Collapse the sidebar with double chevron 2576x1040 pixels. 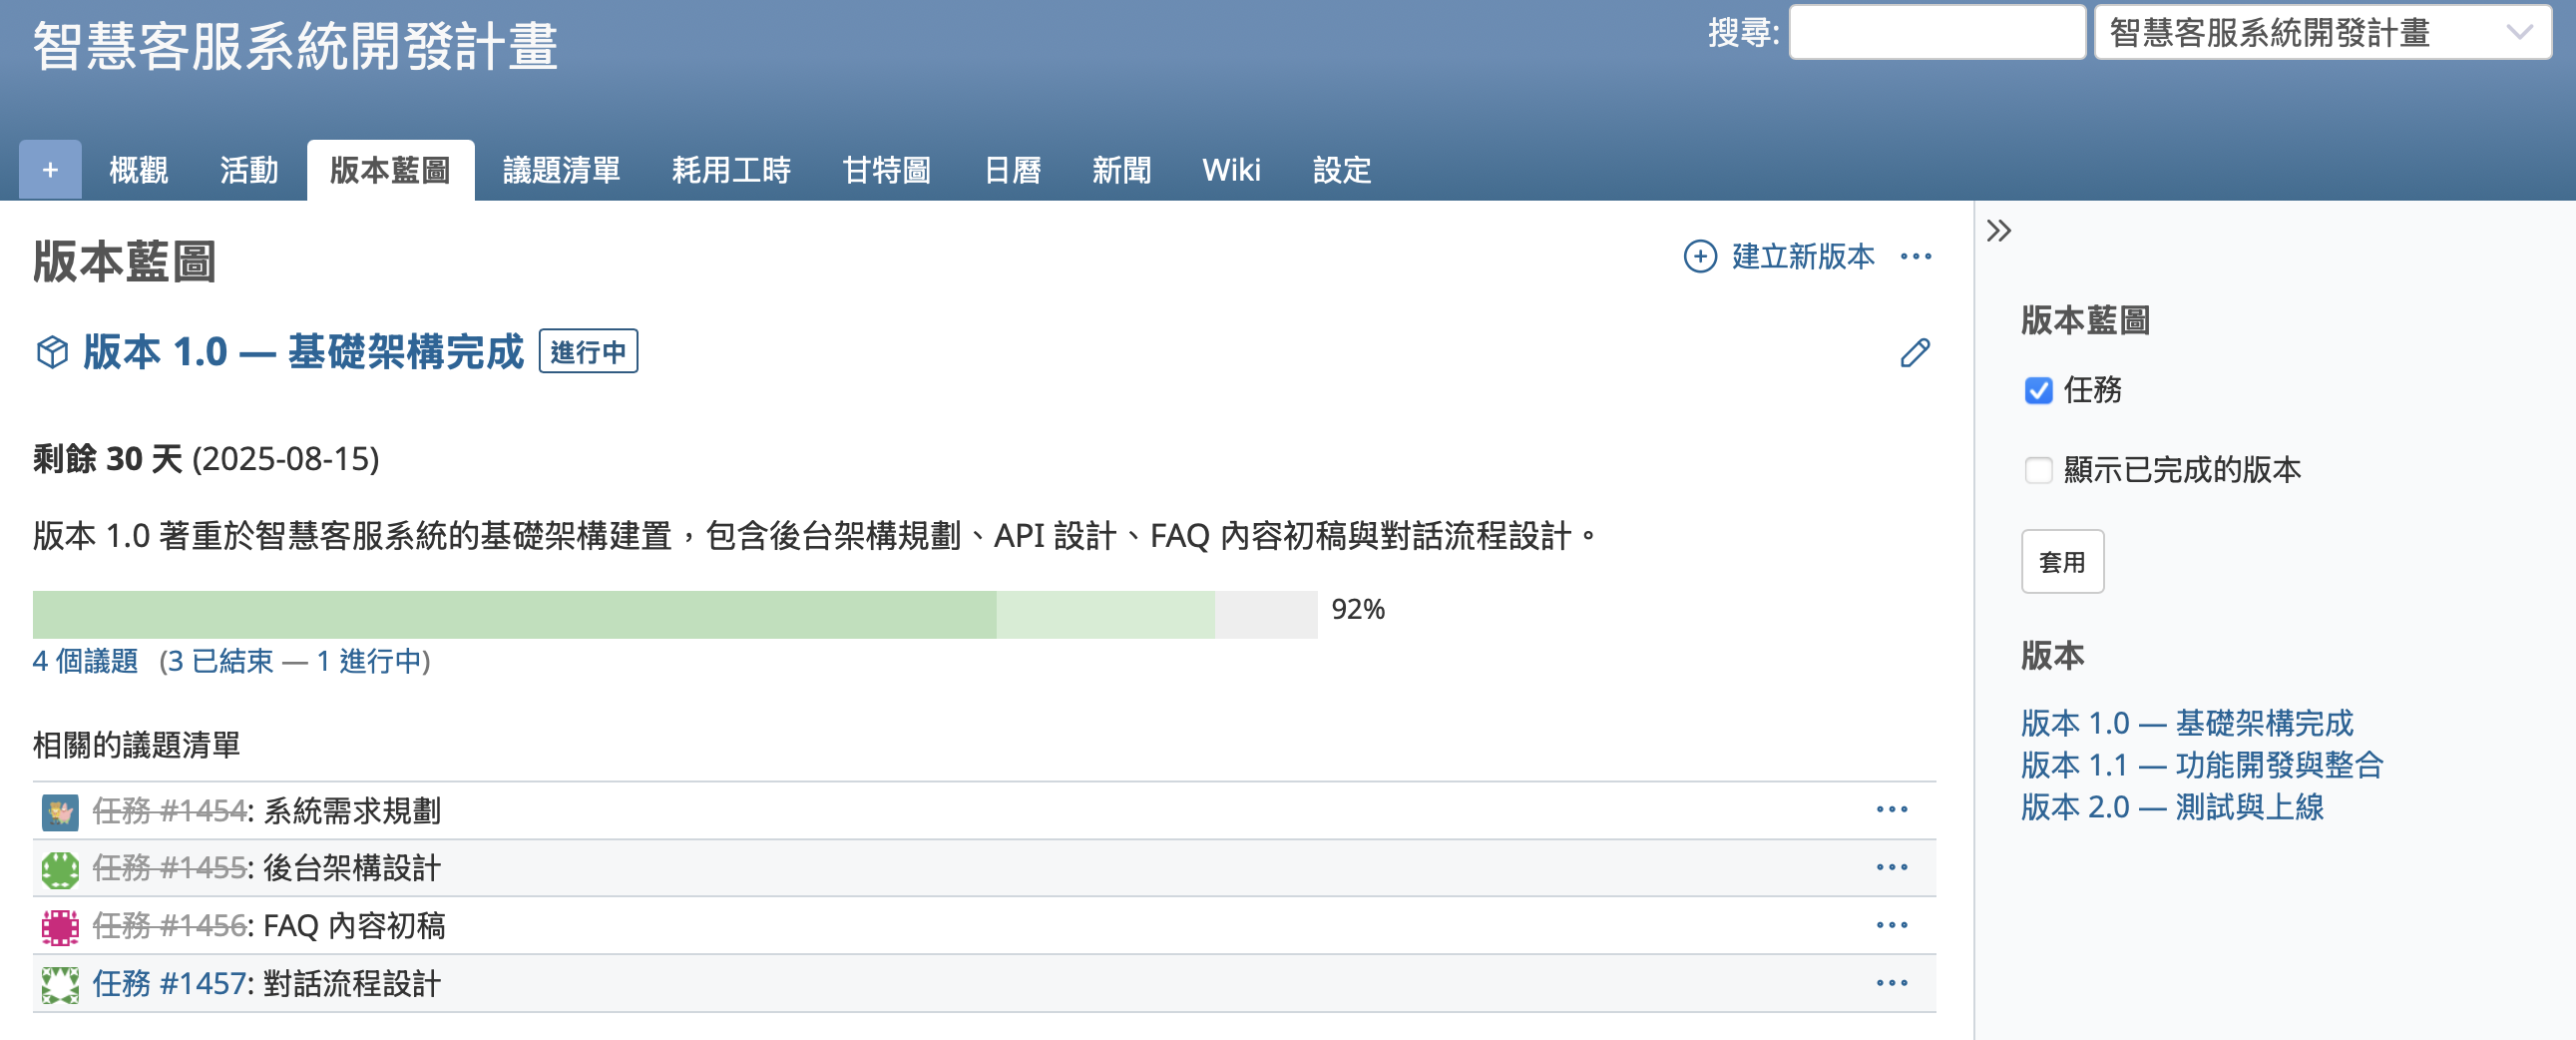pos(1999,231)
